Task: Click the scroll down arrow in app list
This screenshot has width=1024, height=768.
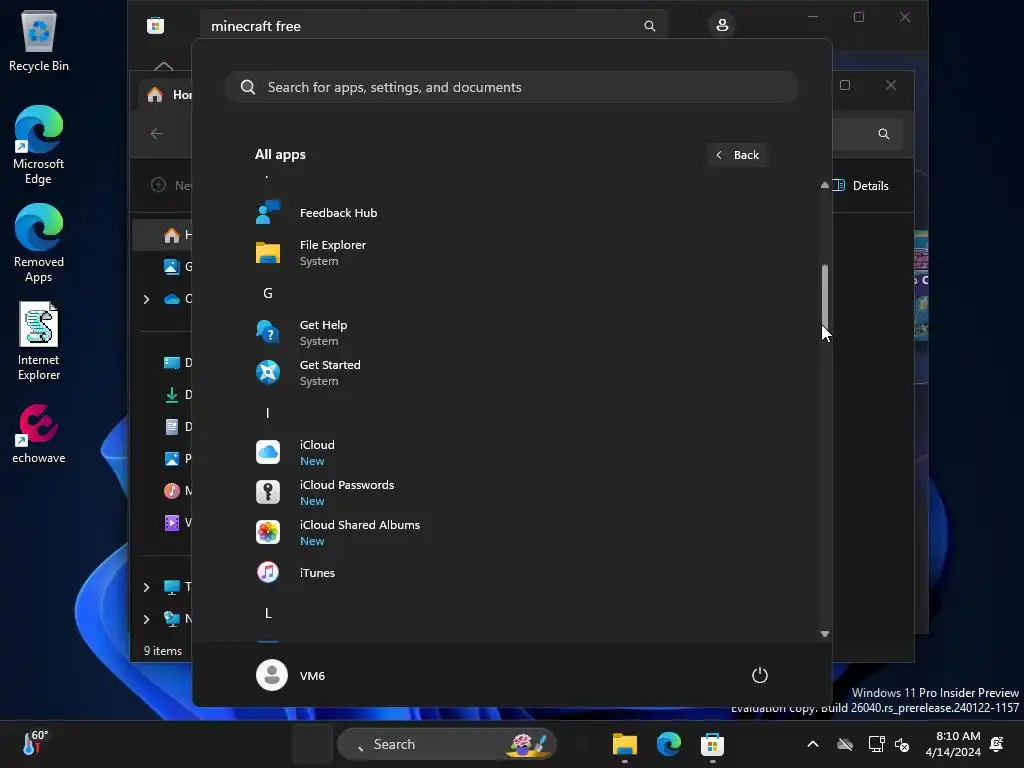Action: [x=825, y=633]
